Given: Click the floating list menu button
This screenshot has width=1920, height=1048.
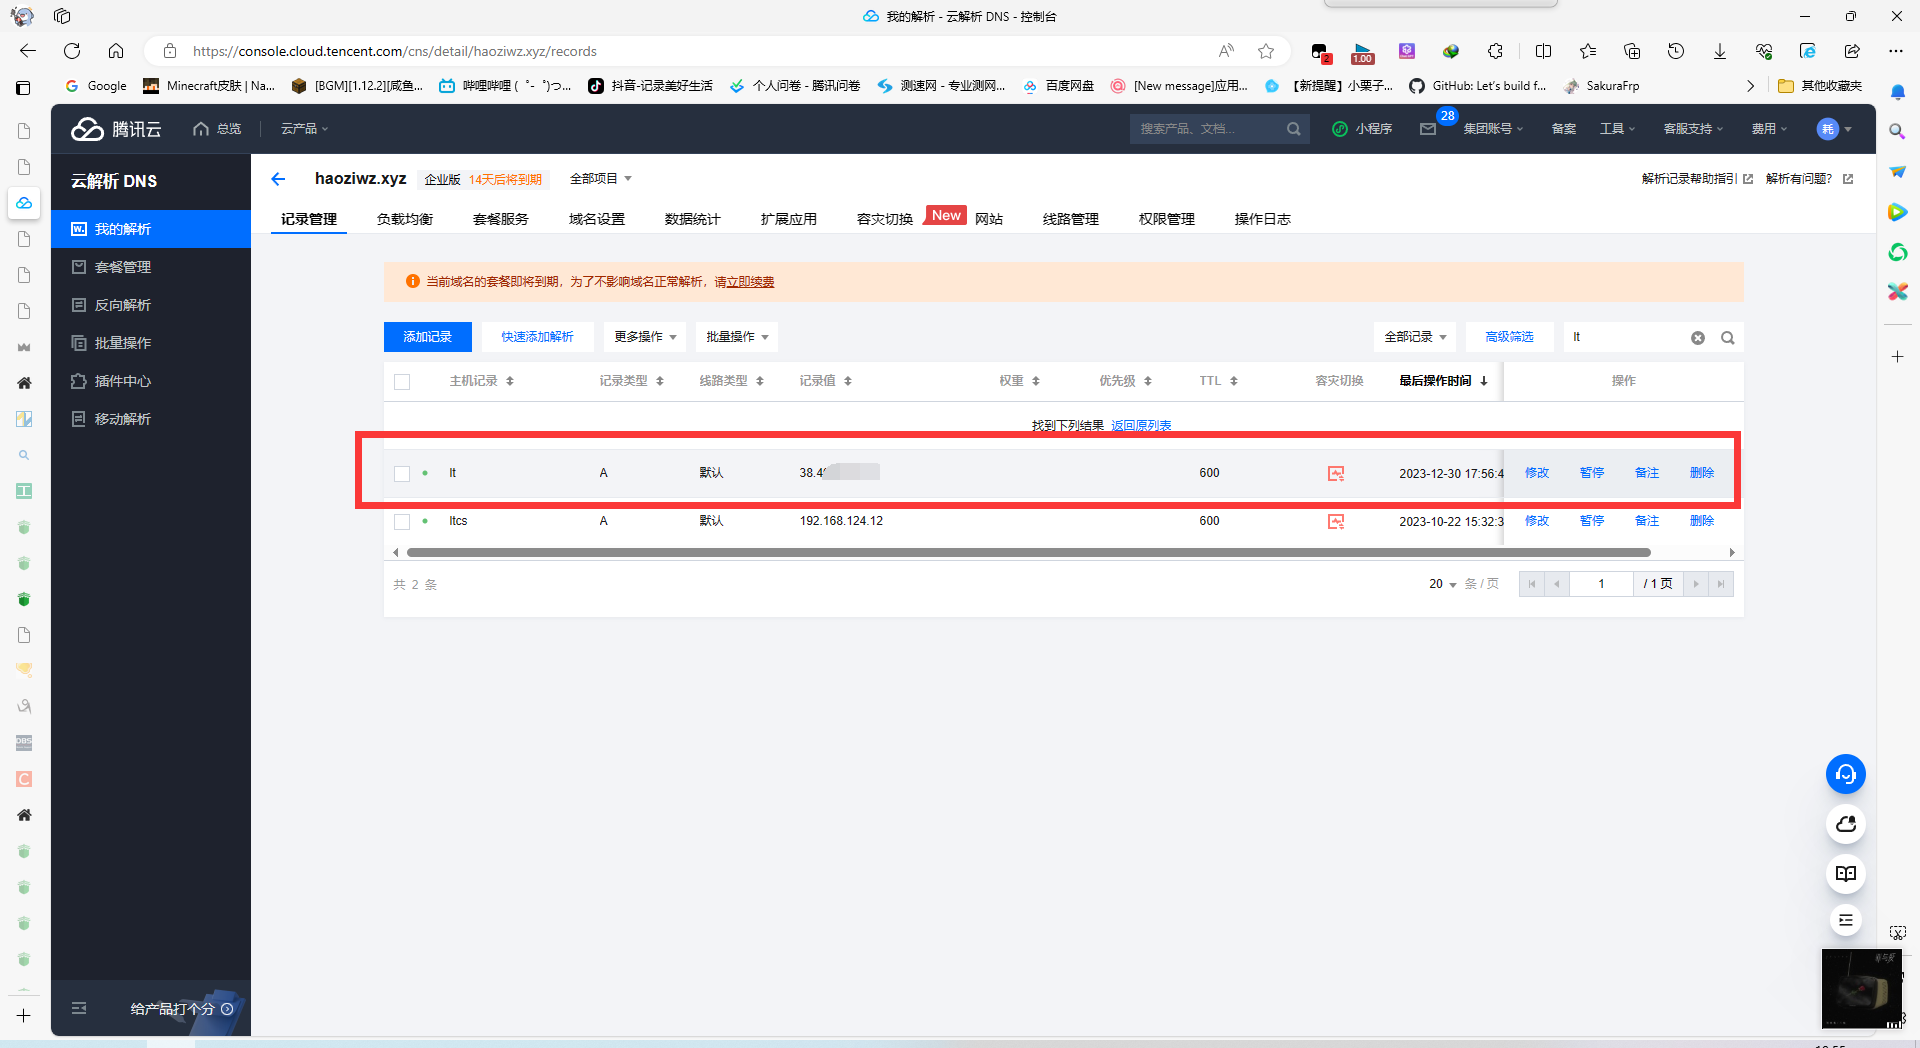Looking at the screenshot, I should click(x=1845, y=920).
